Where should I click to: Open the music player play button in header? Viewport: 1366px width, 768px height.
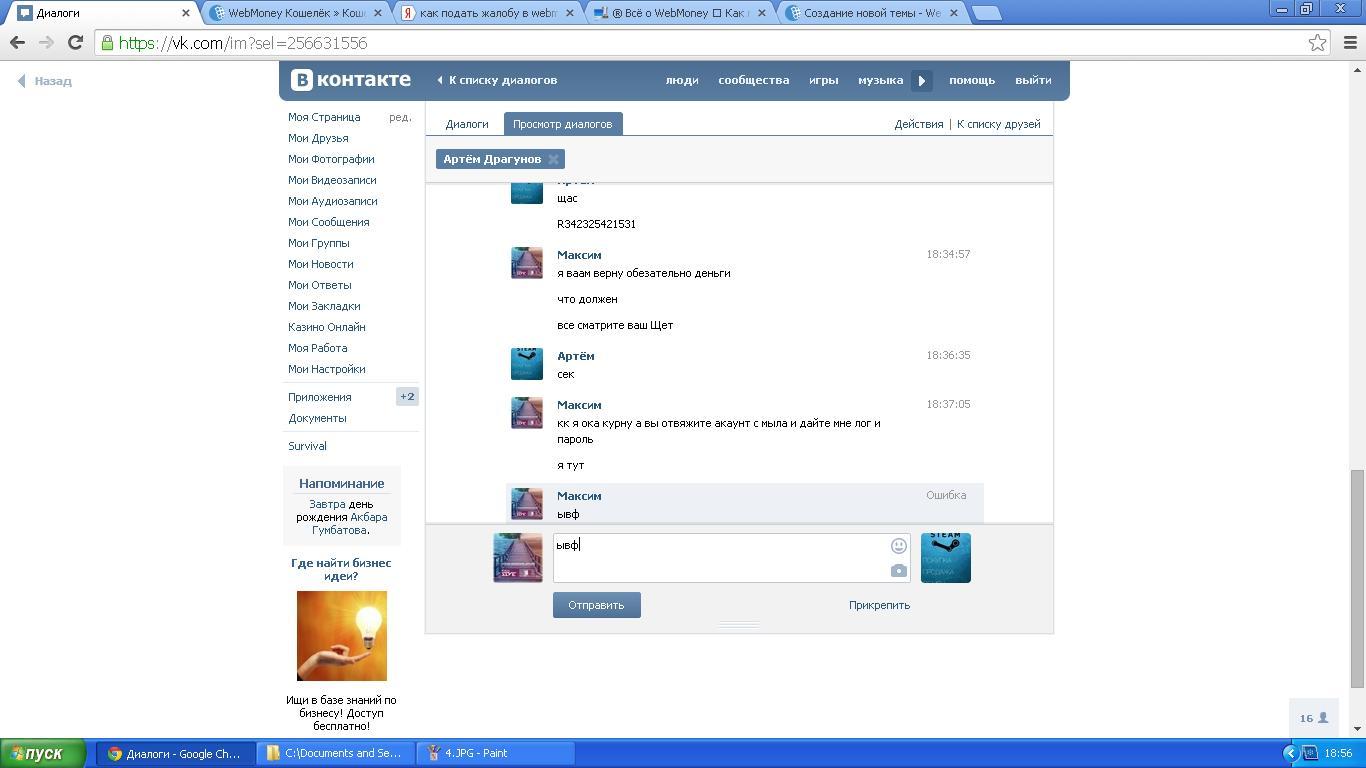click(x=922, y=80)
